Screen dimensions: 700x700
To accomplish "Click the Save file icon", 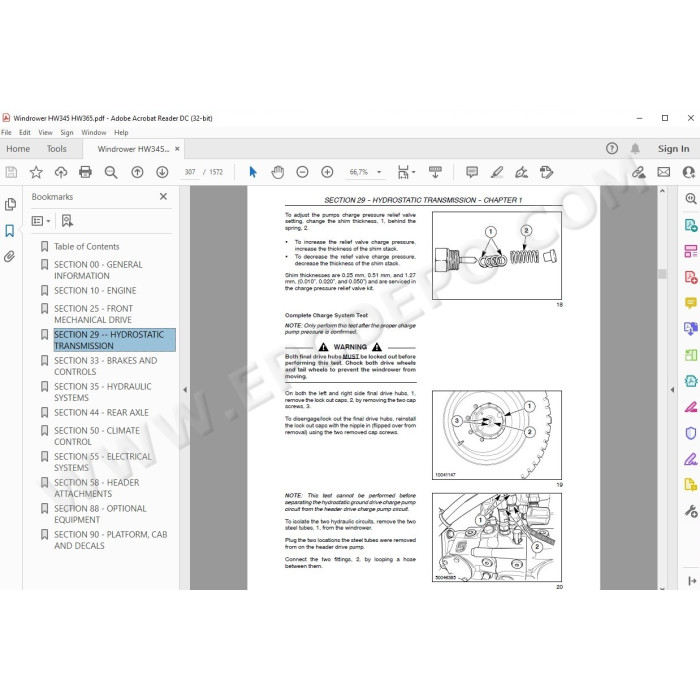I will tap(11, 172).
